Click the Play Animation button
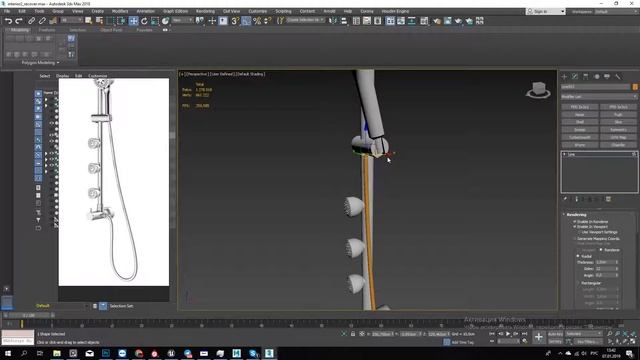The image size is (640, 360). pyautogui.click(x=508, y=334)
